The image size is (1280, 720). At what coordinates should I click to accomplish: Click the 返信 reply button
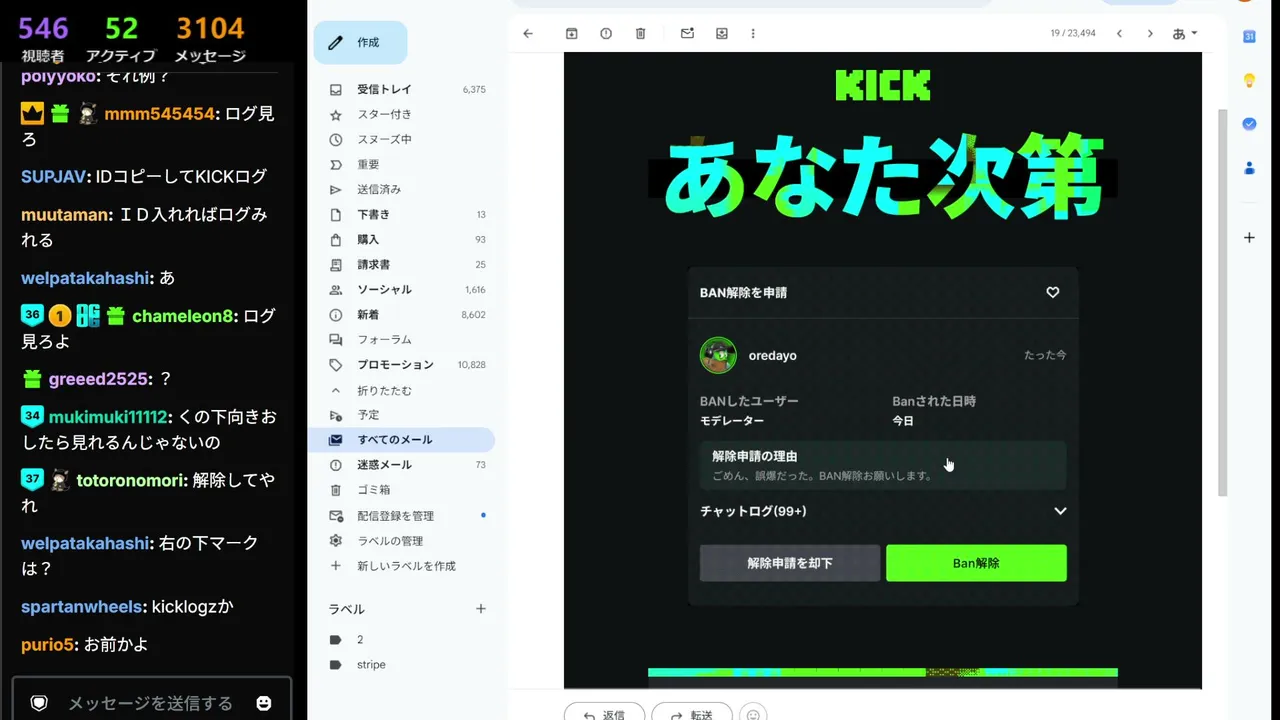[604, 714]
